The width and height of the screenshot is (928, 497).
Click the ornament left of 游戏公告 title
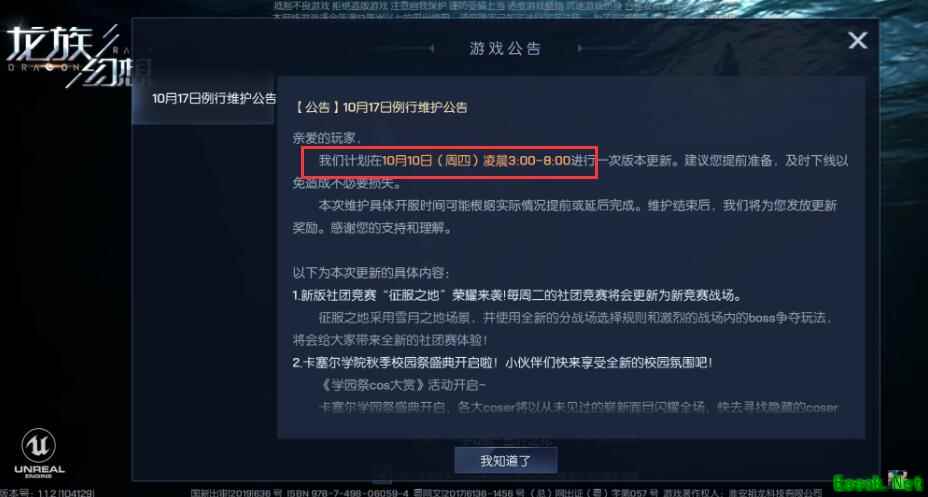coord(430,49)
